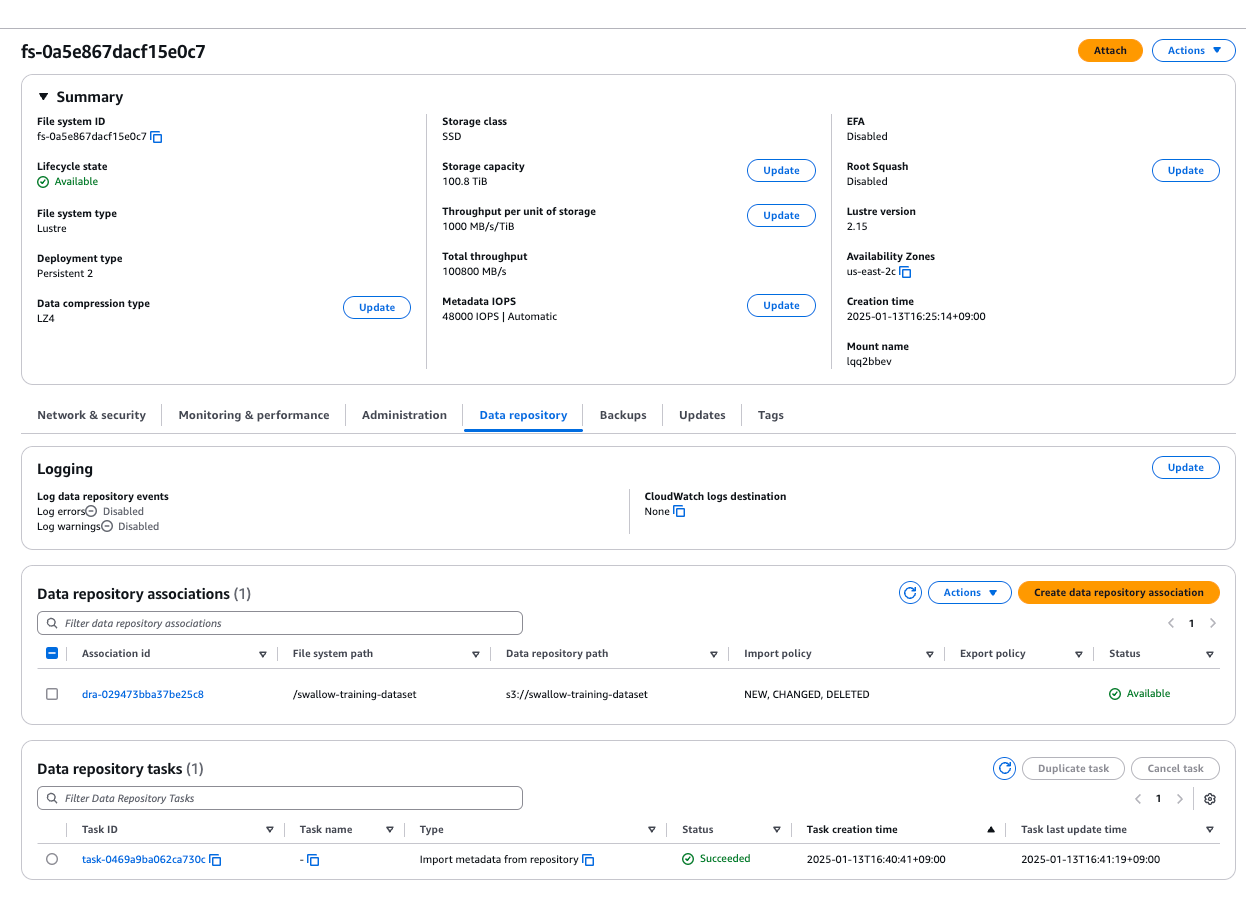Copy the task ID task-0469a9ba062ca730c
Viewport: 1246px width, 902px height.
coord(215,860)
